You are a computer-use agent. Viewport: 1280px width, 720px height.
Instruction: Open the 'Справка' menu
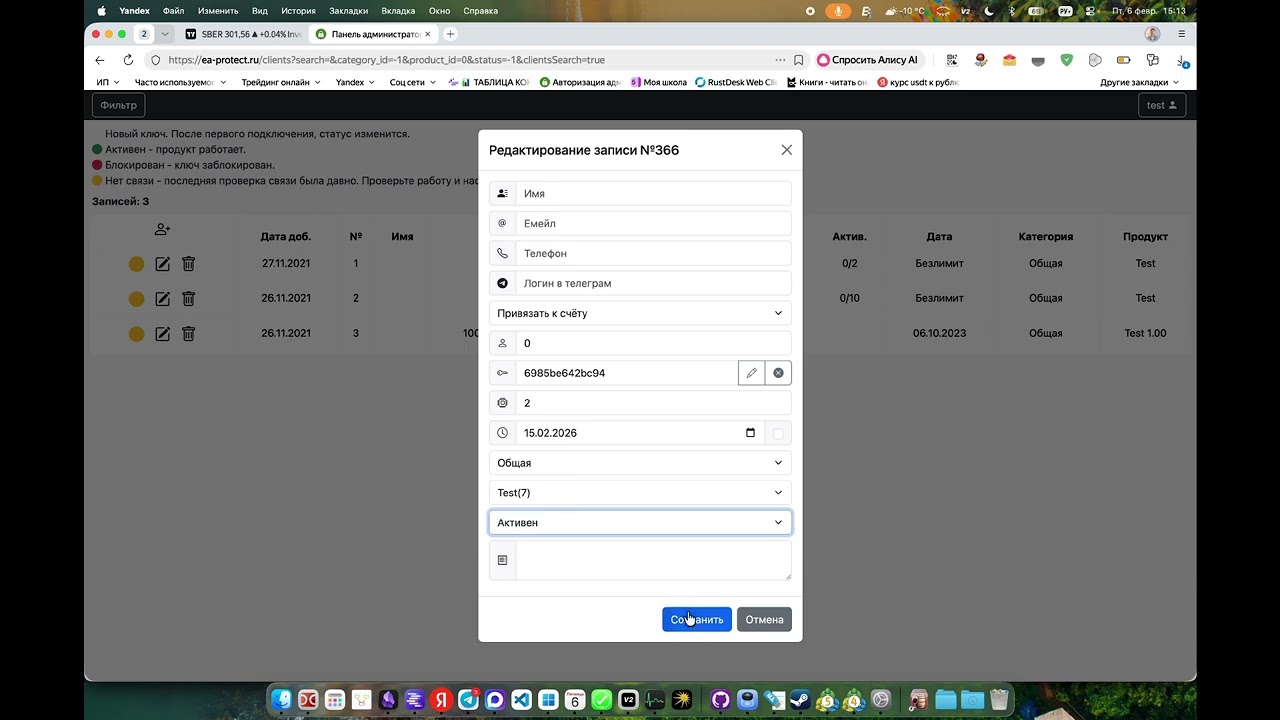click(481, 11)
